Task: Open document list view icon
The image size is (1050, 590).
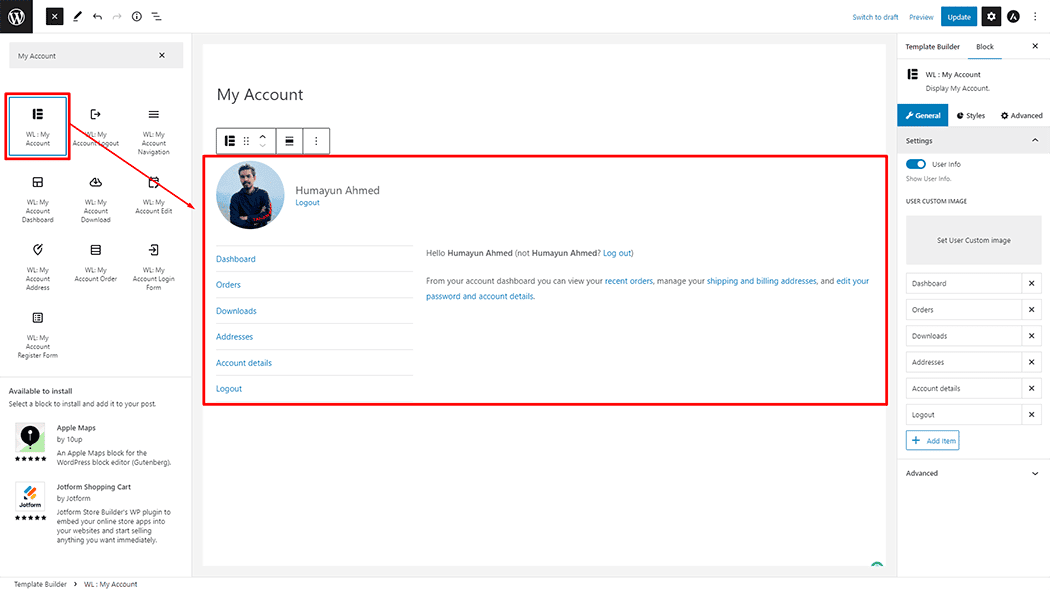Action: (x=156, y=17)
